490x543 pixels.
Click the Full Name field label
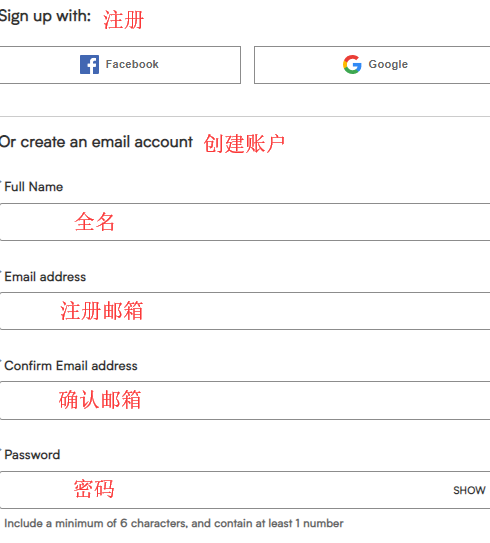34,187
